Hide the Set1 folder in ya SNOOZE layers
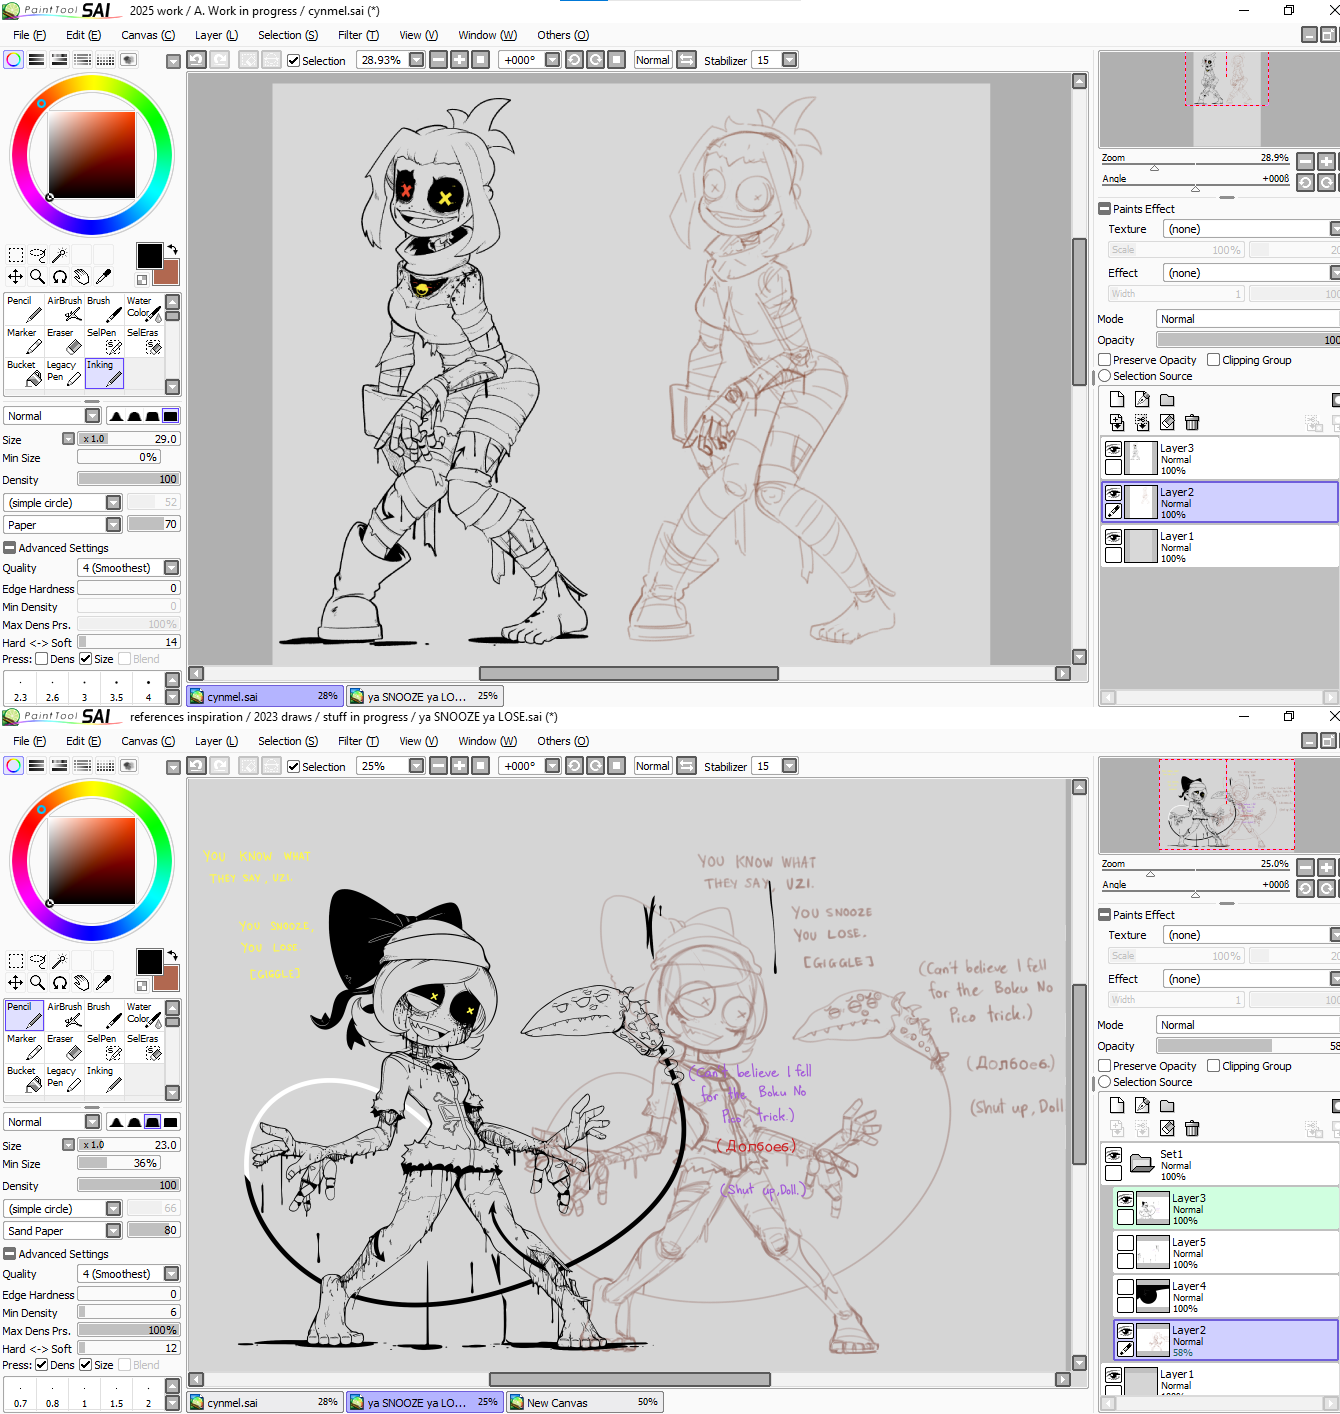 (x=1113, y=1156)
